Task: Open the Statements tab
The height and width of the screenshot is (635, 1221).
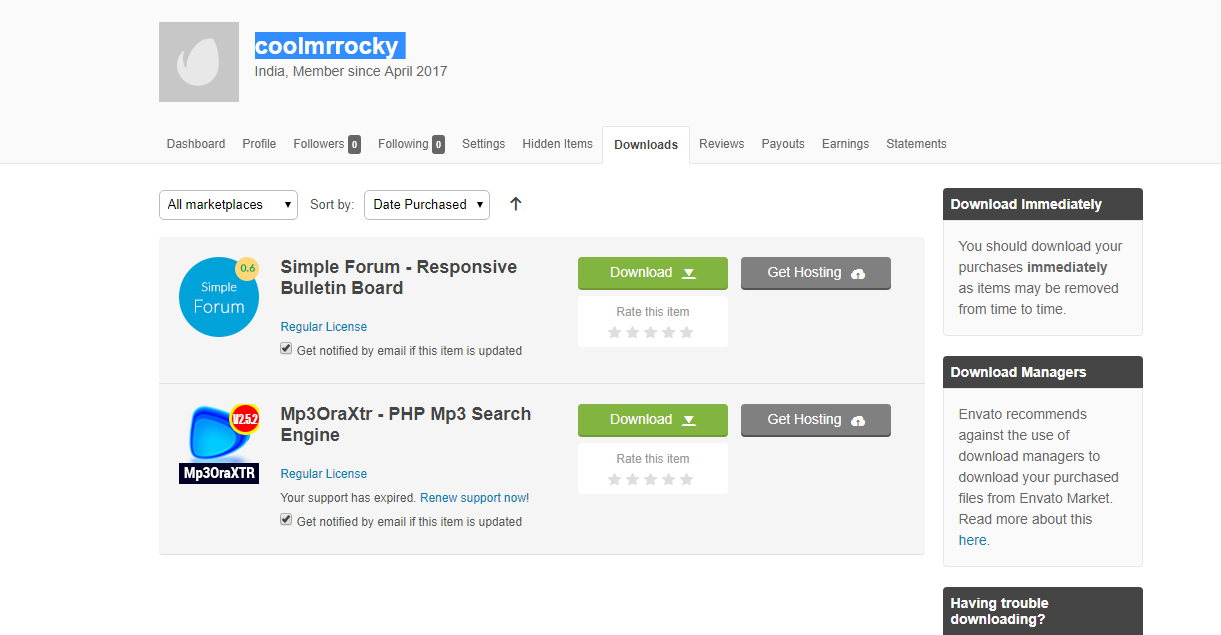Action: tap(916, 144)
